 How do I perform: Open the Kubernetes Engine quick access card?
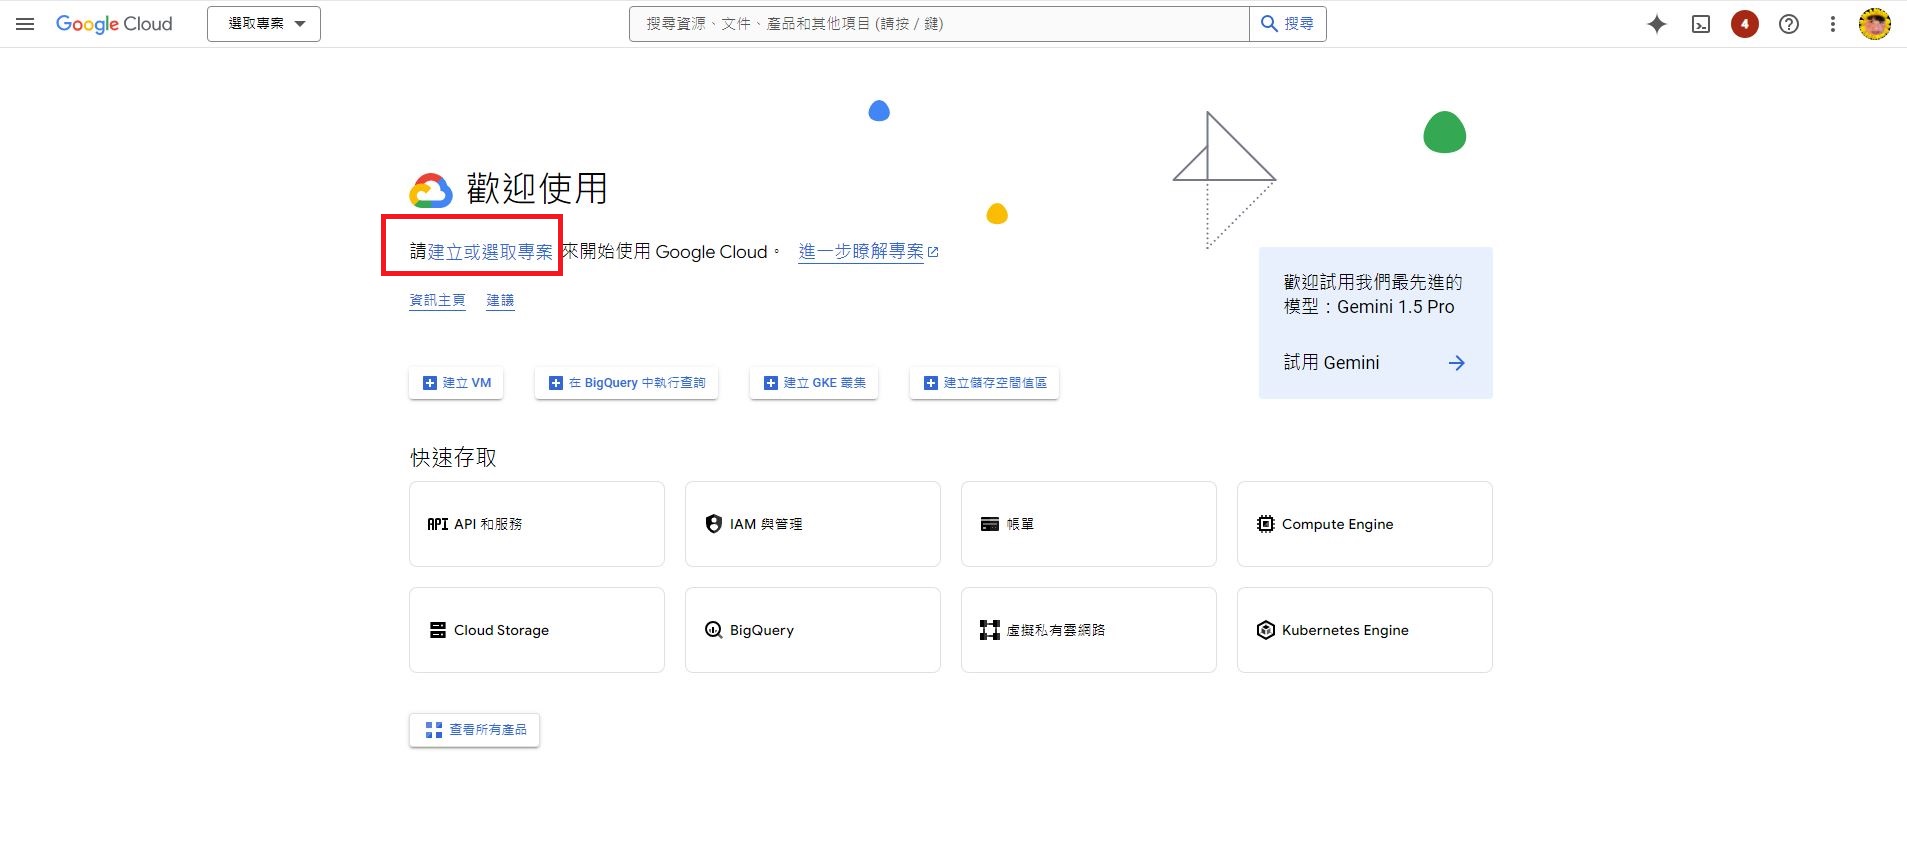(1365, 630)
